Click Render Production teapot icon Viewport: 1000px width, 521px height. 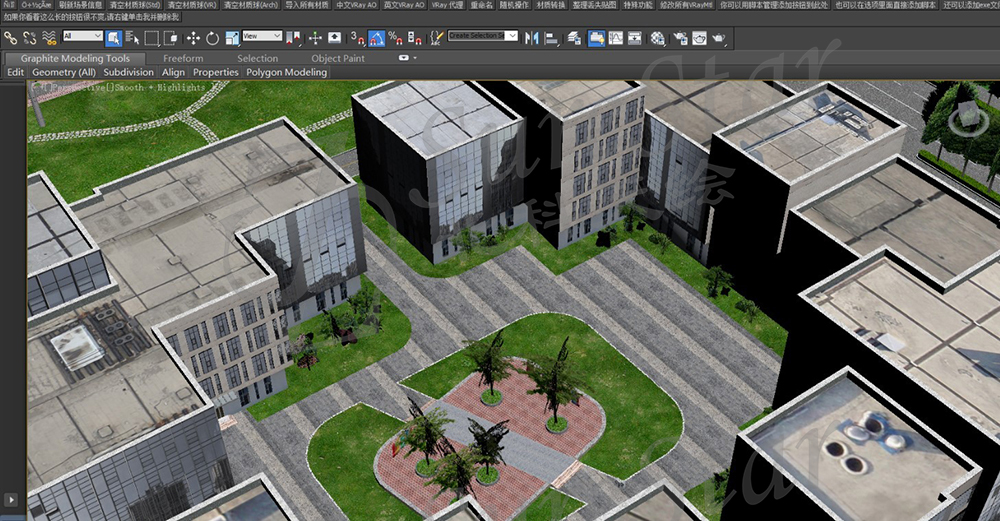pos(719,38)
